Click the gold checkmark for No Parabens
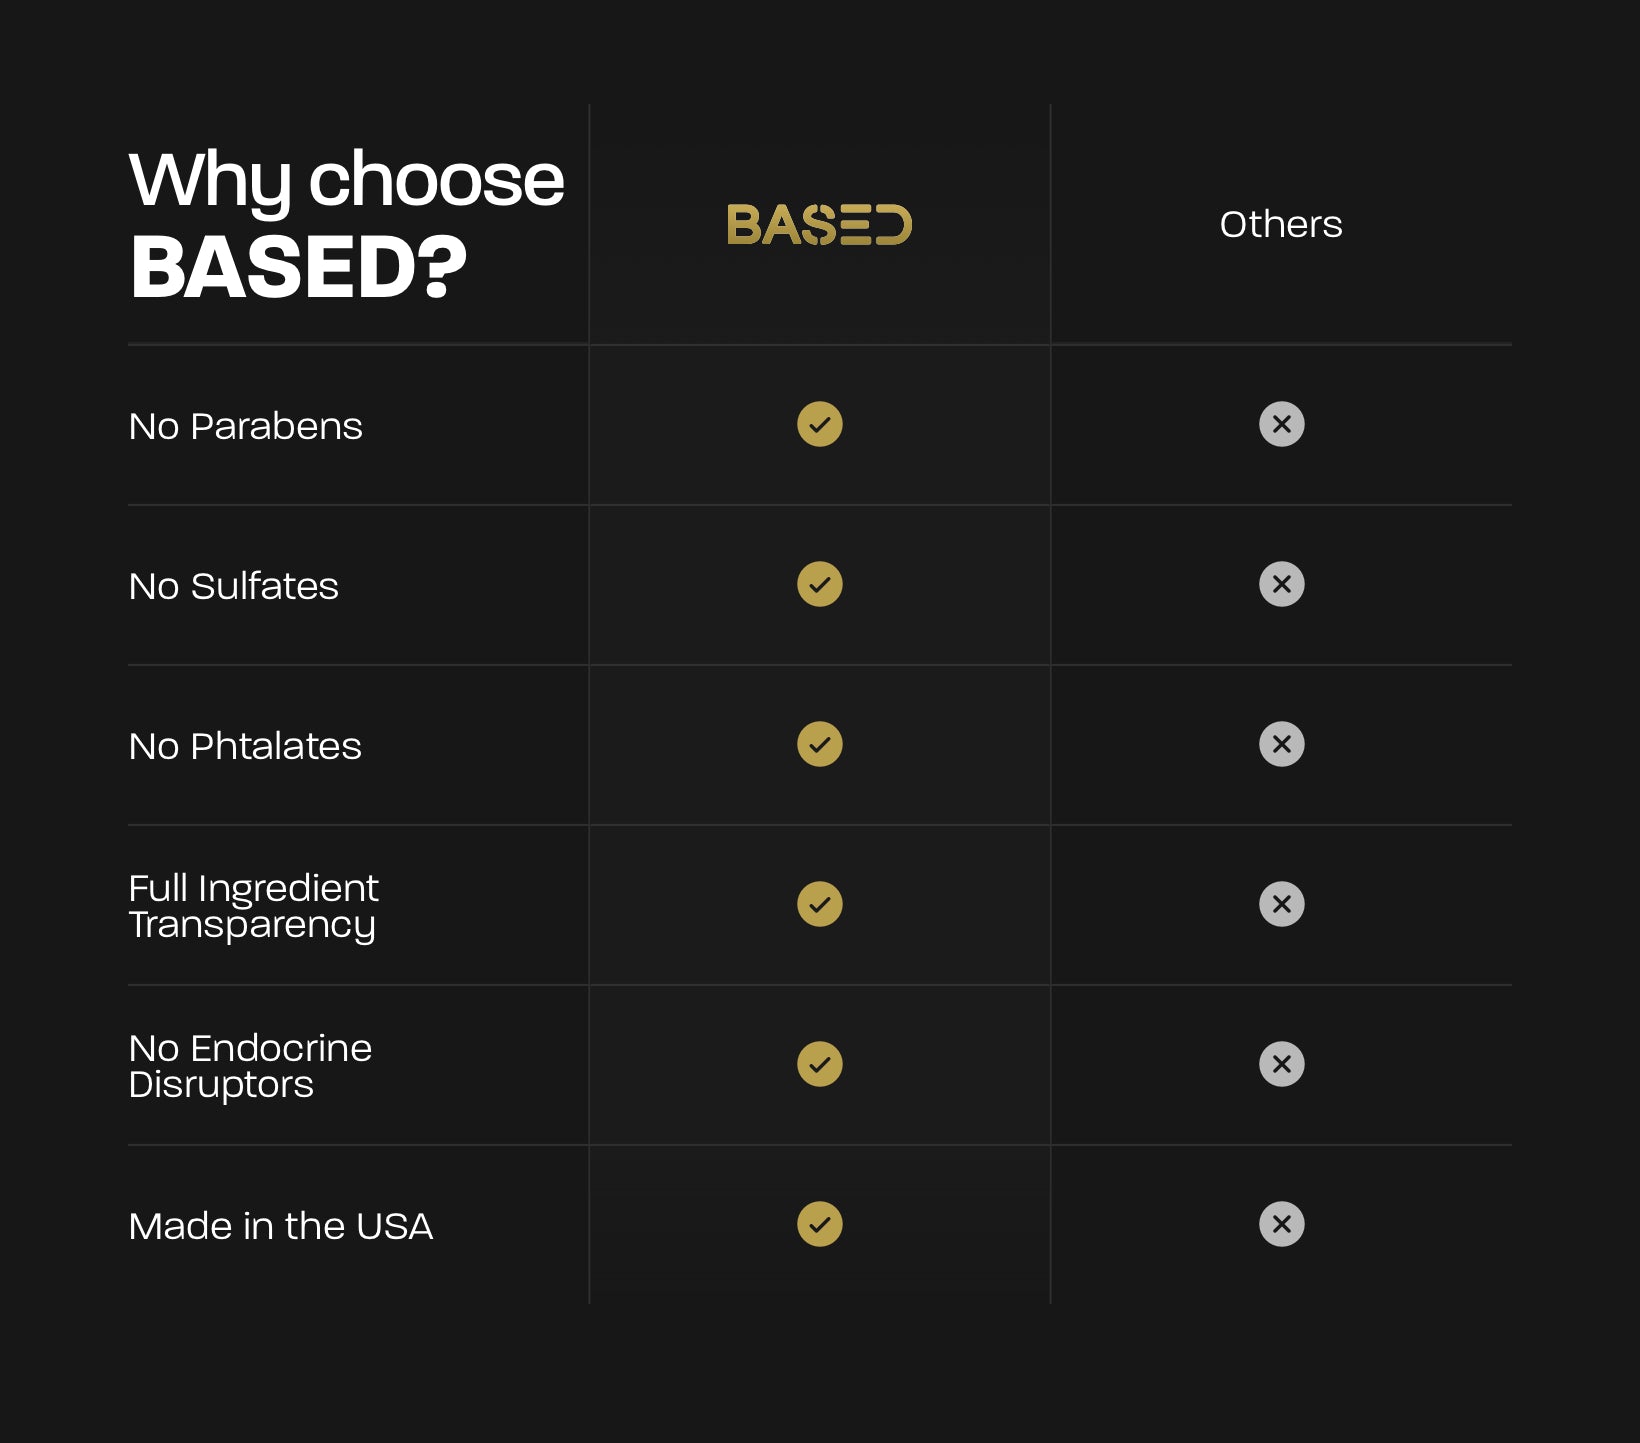Screen dimensions: 1640x1443 [820, 424]
